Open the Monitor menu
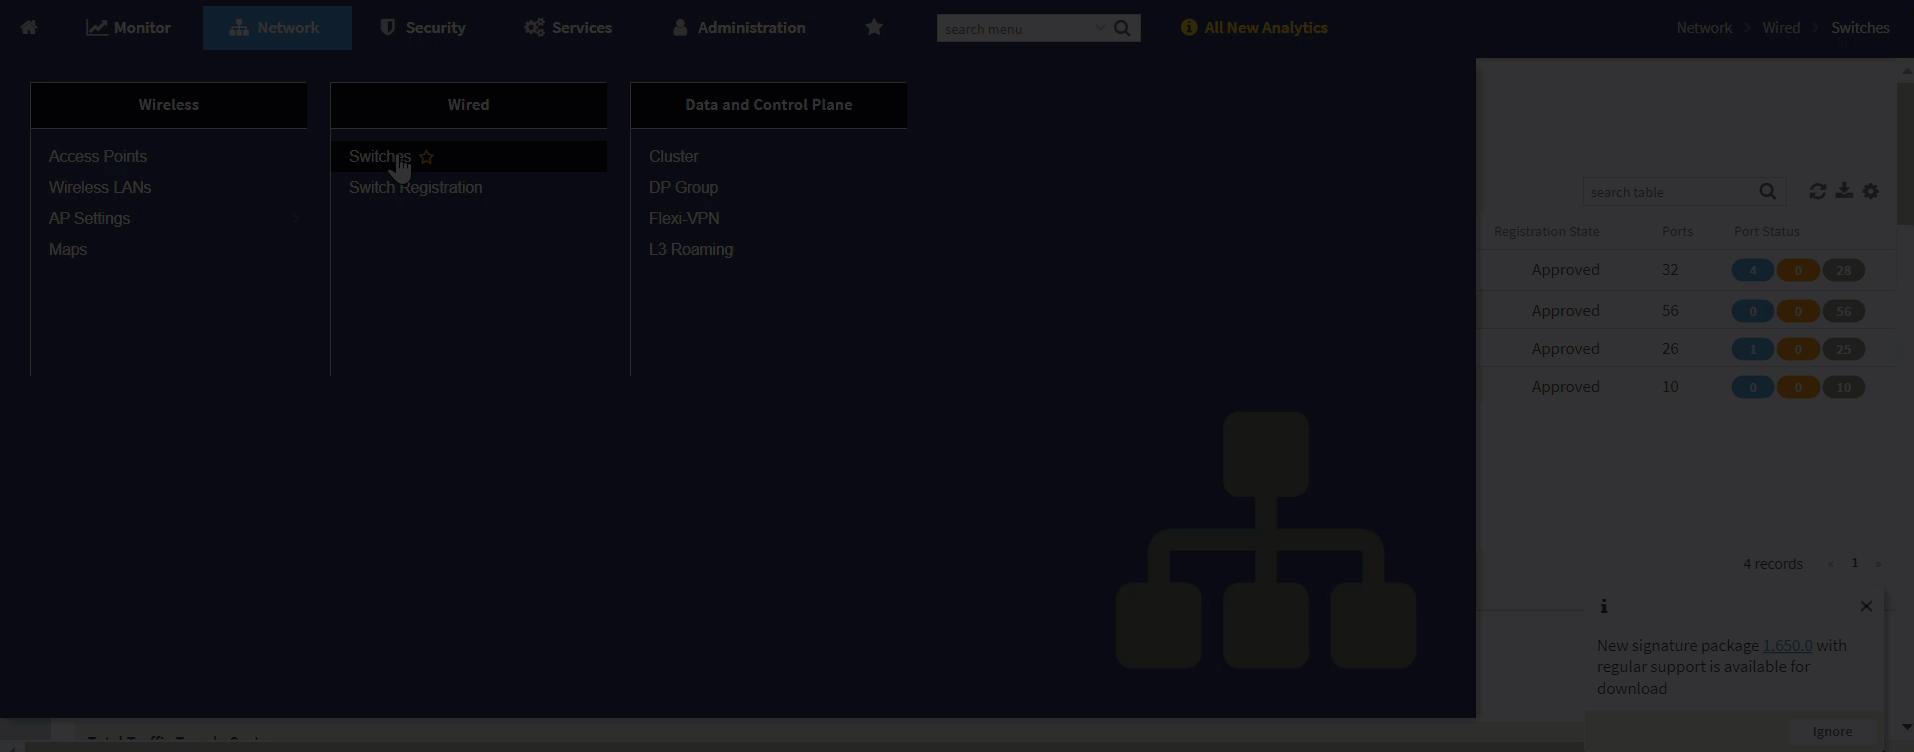The image size is (1914, 752). (128, 28)
